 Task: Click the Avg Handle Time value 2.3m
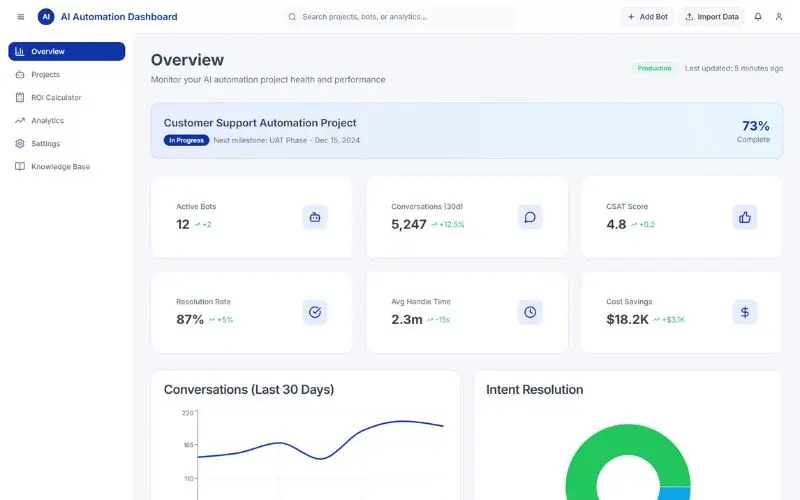tap(407, 319)
